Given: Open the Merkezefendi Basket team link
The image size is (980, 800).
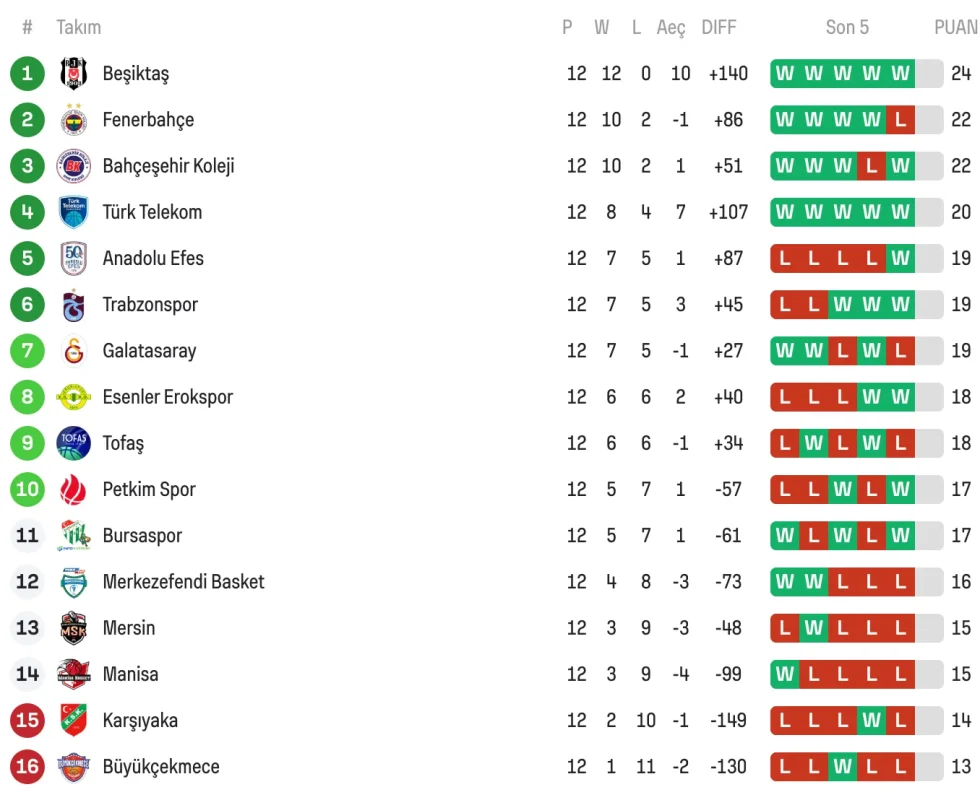Looking at the screenshot, I should point(183,582).
